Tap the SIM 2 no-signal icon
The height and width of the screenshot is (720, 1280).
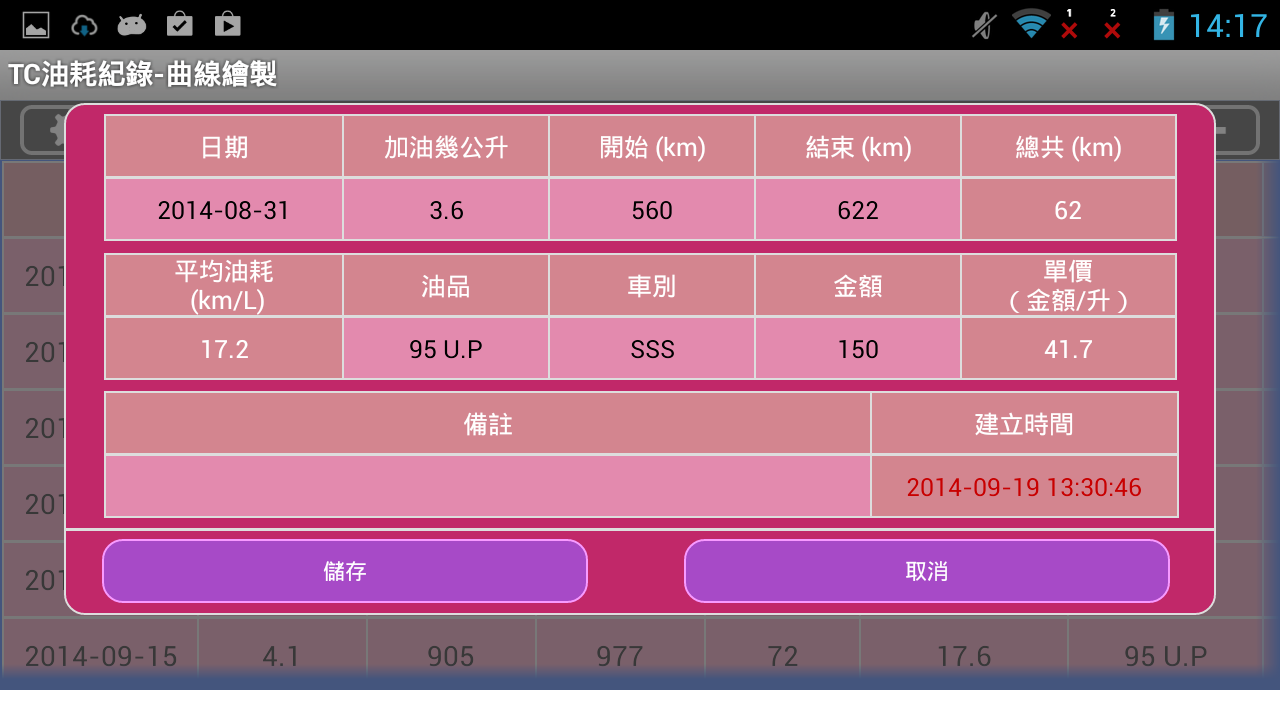[1112, 25]
